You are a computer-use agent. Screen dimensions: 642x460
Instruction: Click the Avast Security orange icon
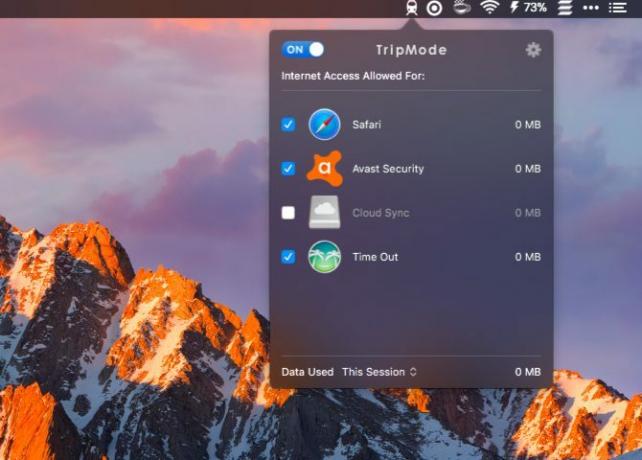click(324, 168)
